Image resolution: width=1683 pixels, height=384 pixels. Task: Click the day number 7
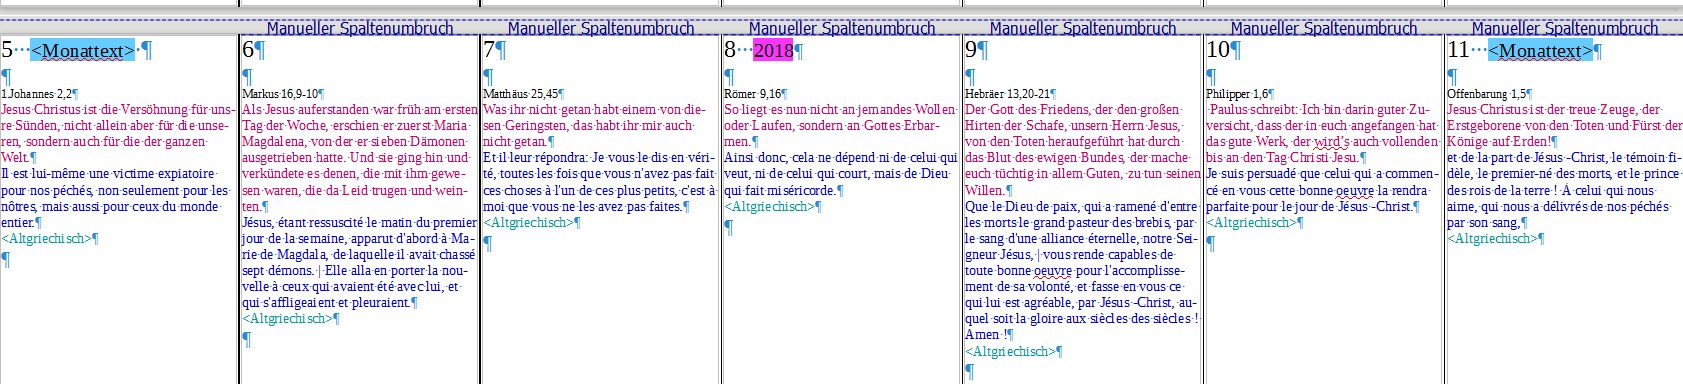(x=490, y=49)
